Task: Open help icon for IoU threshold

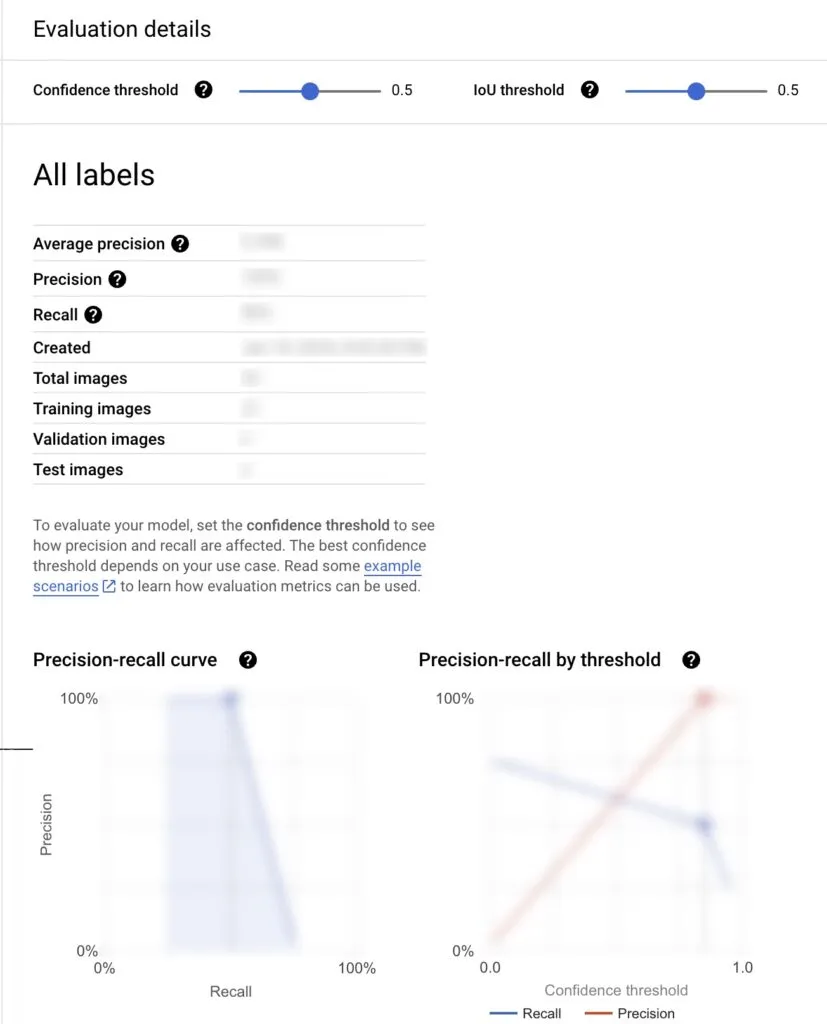Action: coord(589,89)
